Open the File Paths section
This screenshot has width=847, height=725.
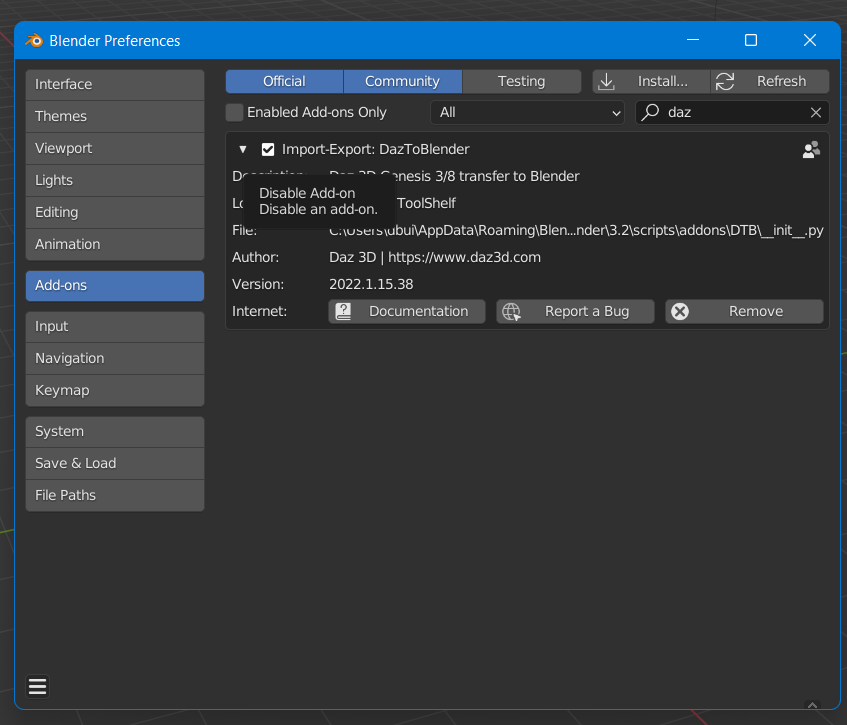114,495
